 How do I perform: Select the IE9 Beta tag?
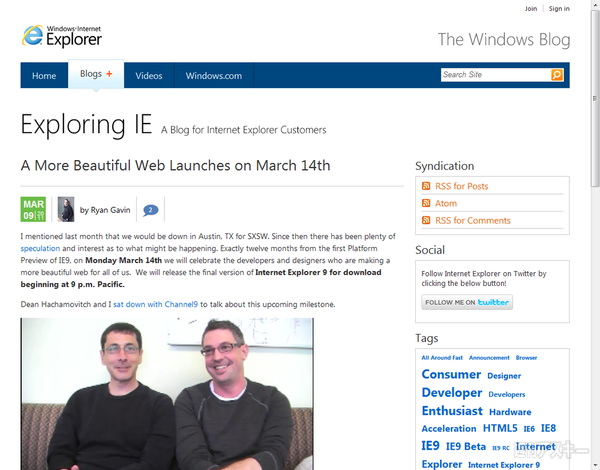466,447
